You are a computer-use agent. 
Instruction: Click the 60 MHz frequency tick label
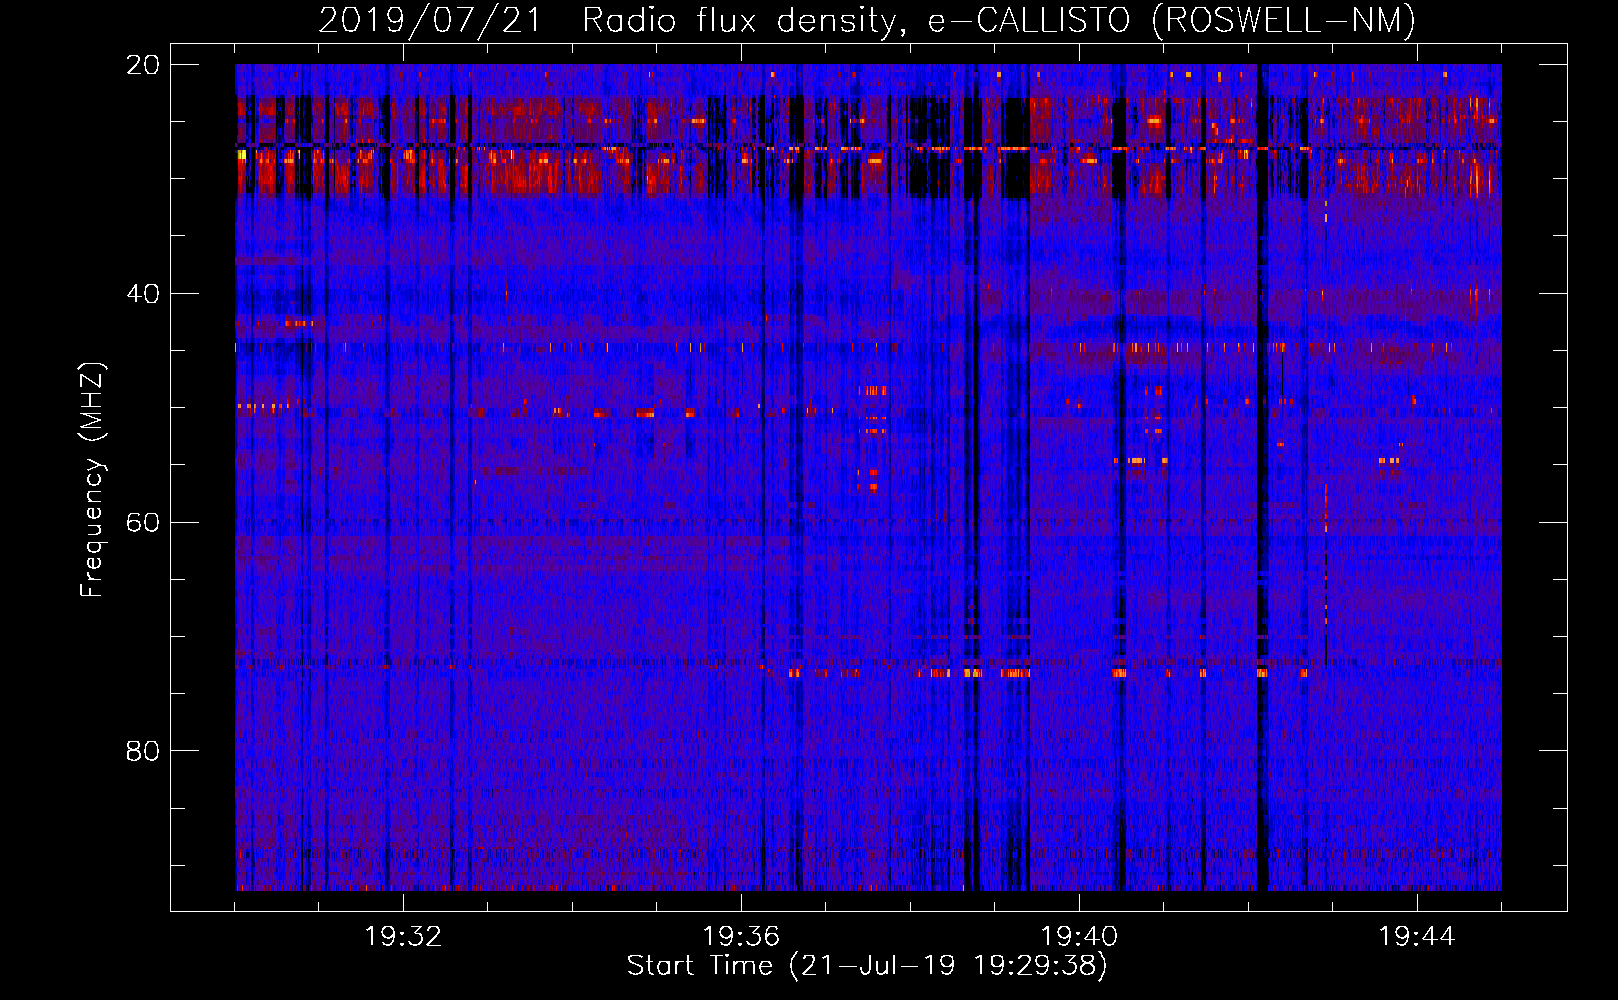coord(143,522)
